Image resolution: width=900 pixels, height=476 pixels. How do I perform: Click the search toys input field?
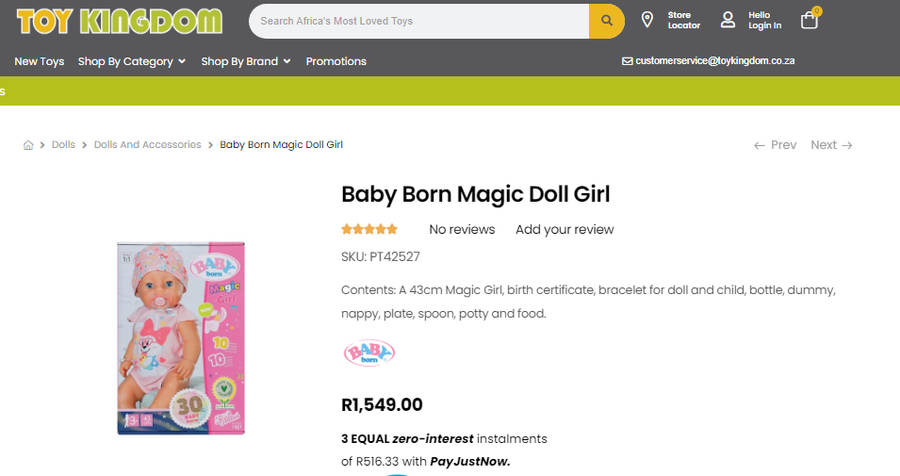(x=418, y=21)
